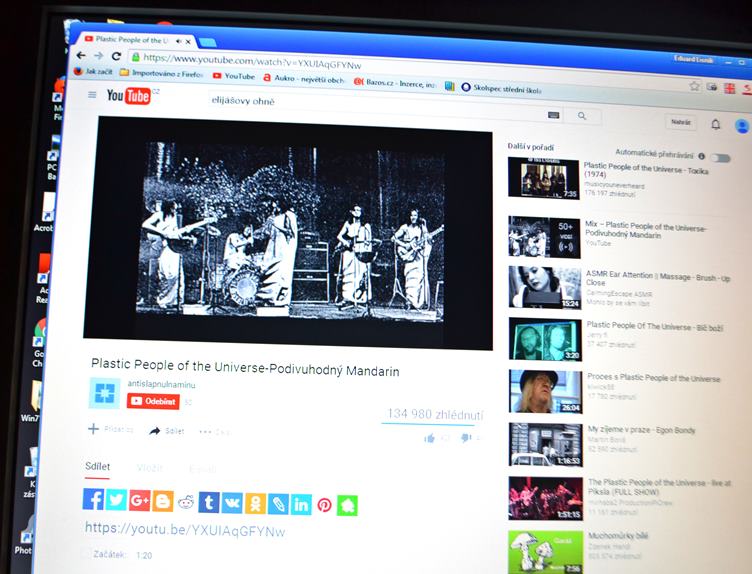Click the Nahrát upload button
752x574 pixels.
pyautogui.click(x=681, y=123)
